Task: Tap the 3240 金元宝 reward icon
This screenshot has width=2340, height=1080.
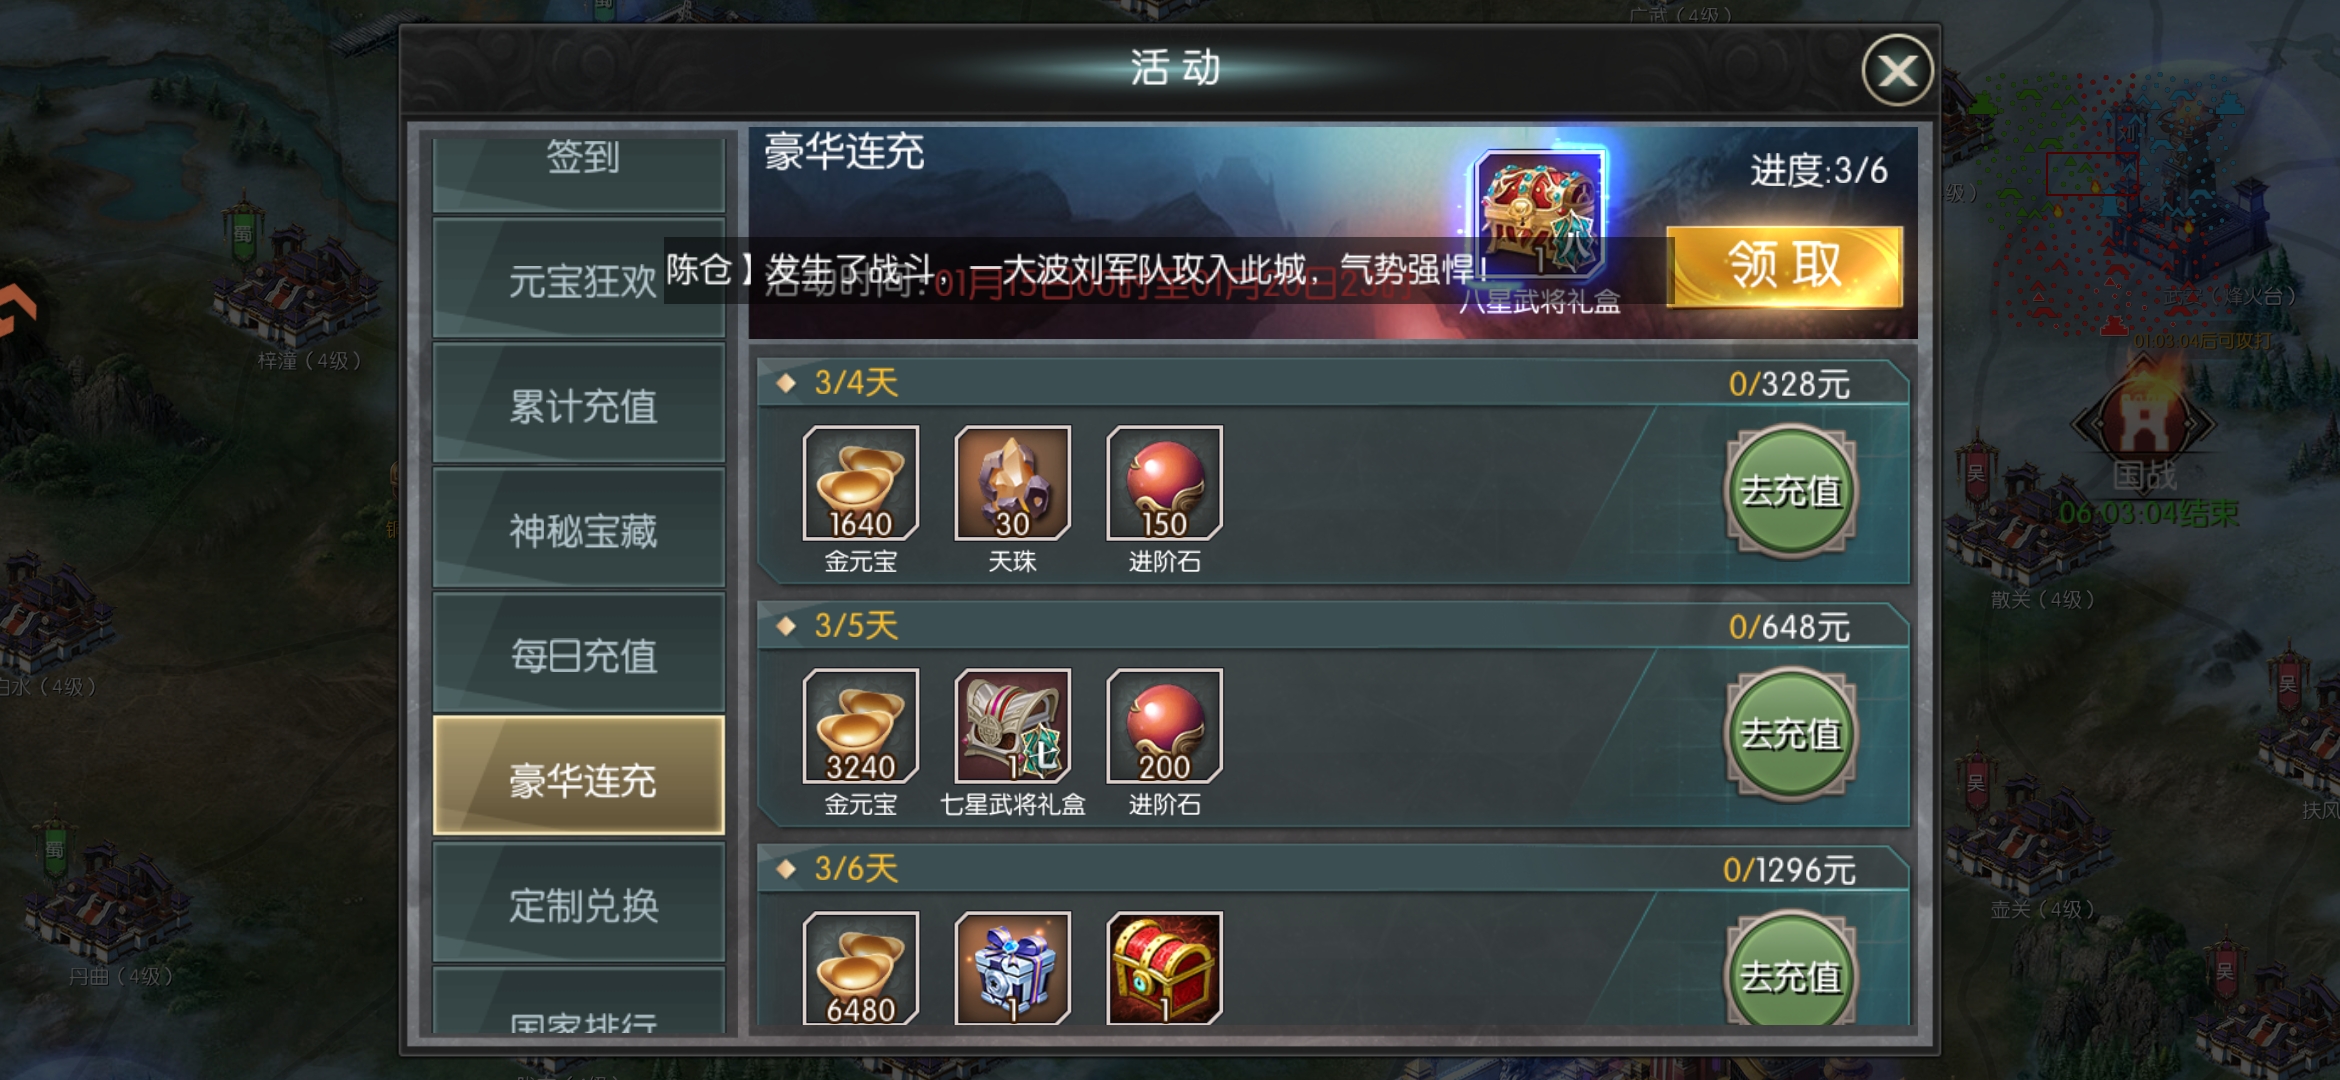Action: pyautogui.click(x=860, y=726)
